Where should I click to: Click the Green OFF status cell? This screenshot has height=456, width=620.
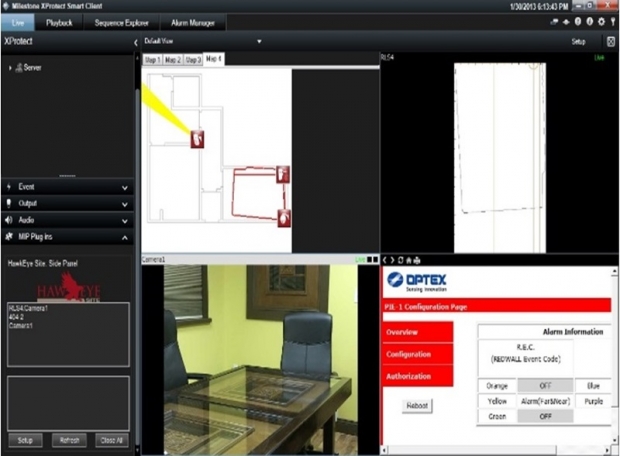point(545,416)
